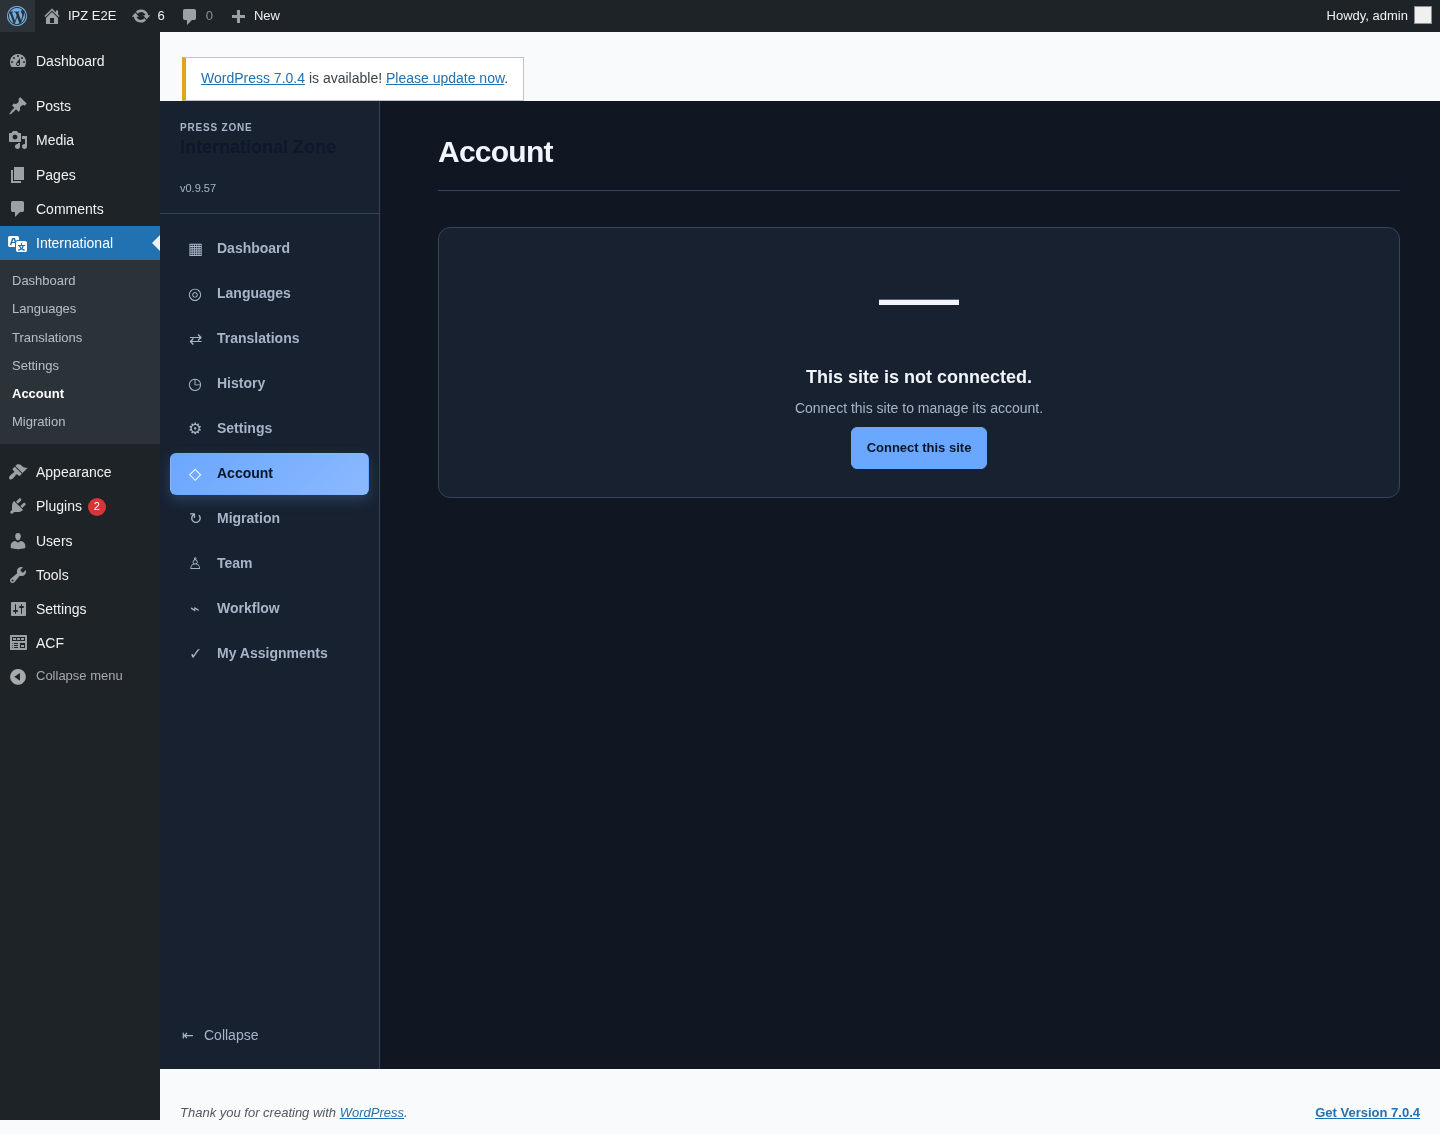Click the ACF fields icon
The image size is (1440, 1134).
pos(18,643)
